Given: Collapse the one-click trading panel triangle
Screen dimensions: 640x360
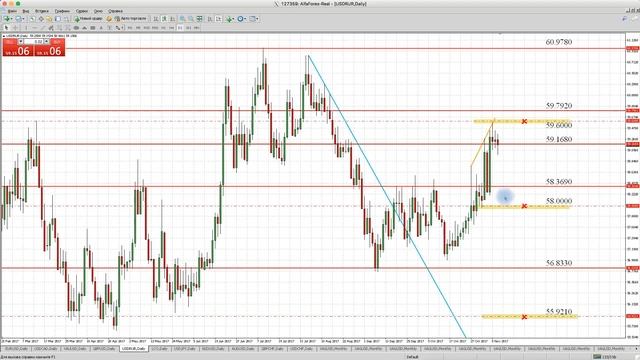Looking at the screenshot, I should [x=4, y=36].
